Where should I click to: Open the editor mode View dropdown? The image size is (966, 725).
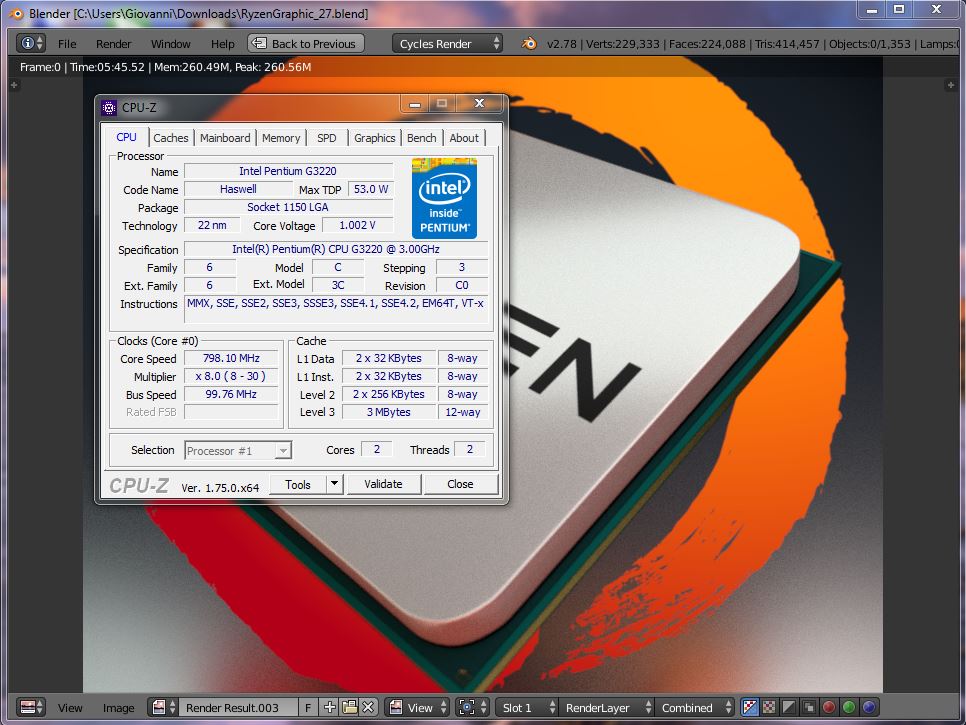pyautogui.click(x=418, y=707)
